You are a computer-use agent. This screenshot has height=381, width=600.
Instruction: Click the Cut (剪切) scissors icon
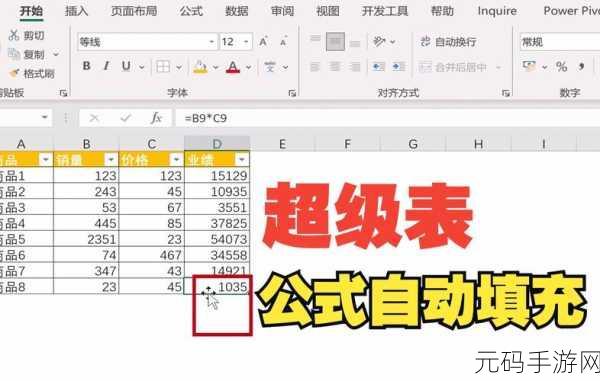click(x=14, y=35)
